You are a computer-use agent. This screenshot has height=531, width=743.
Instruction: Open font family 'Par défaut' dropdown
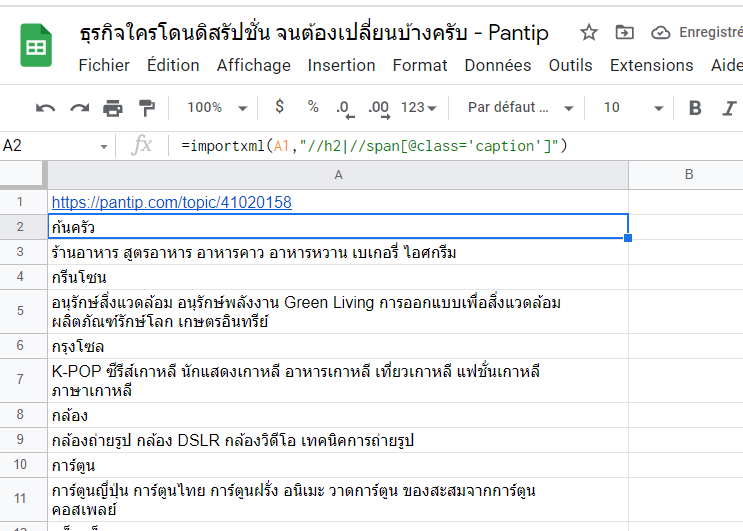pos(520,108)
